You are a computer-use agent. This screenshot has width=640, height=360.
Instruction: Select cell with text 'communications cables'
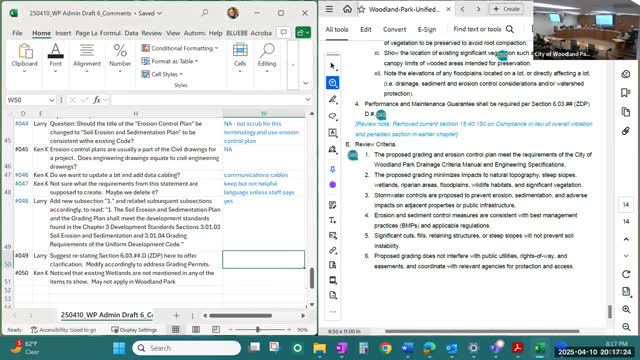264,175
